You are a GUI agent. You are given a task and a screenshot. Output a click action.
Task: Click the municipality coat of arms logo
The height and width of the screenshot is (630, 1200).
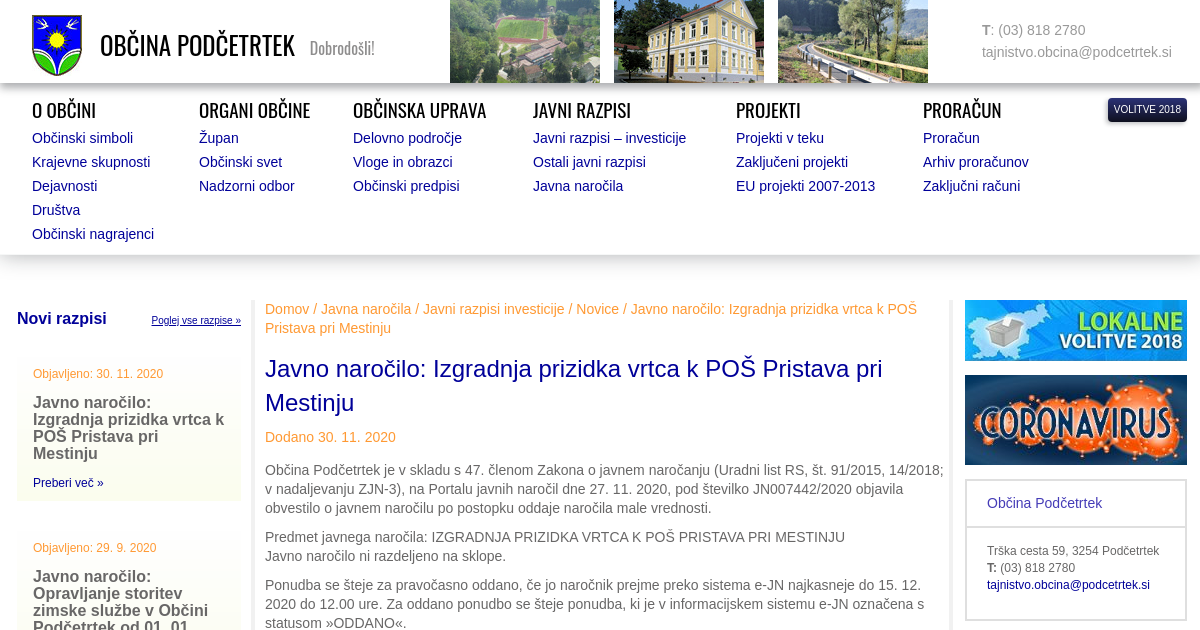[x=57, y=45]
